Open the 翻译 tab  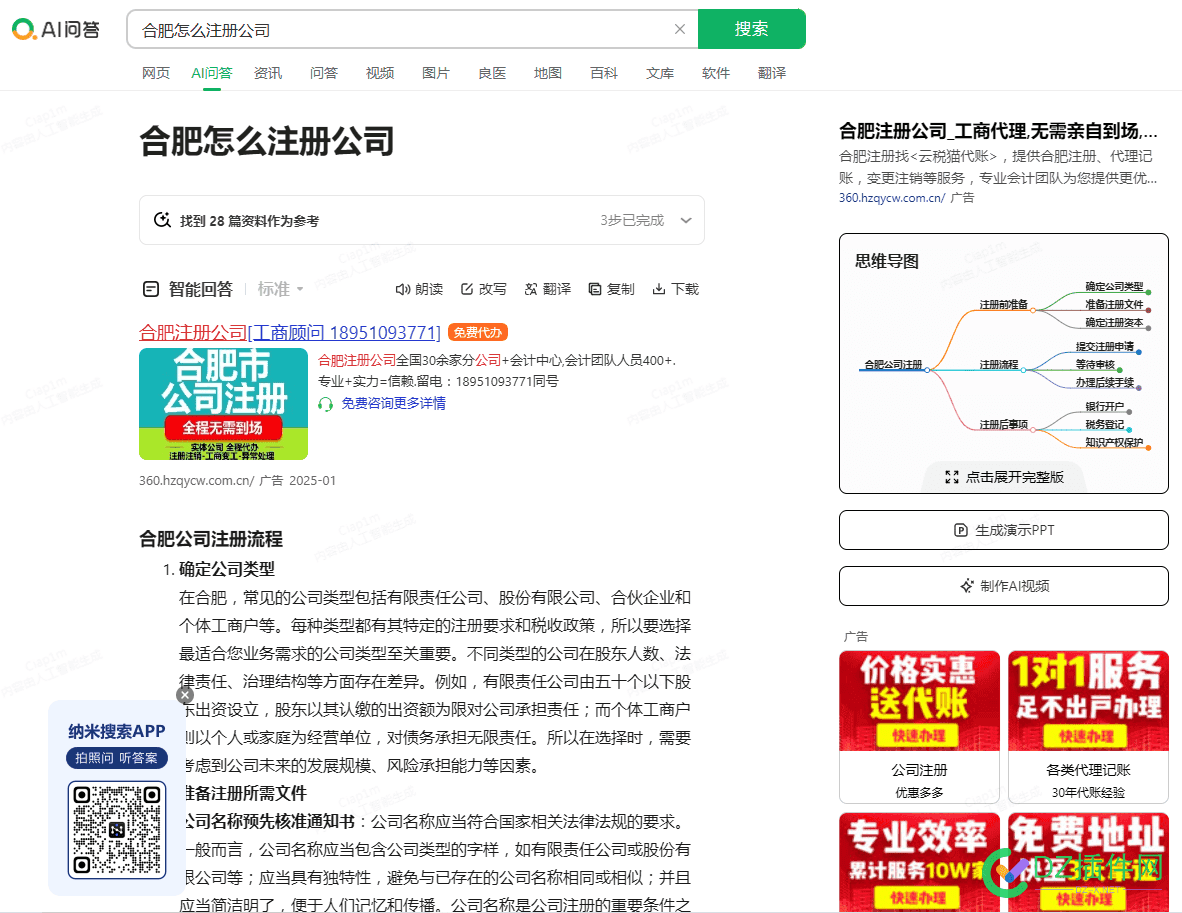click(x=771, y=73)
